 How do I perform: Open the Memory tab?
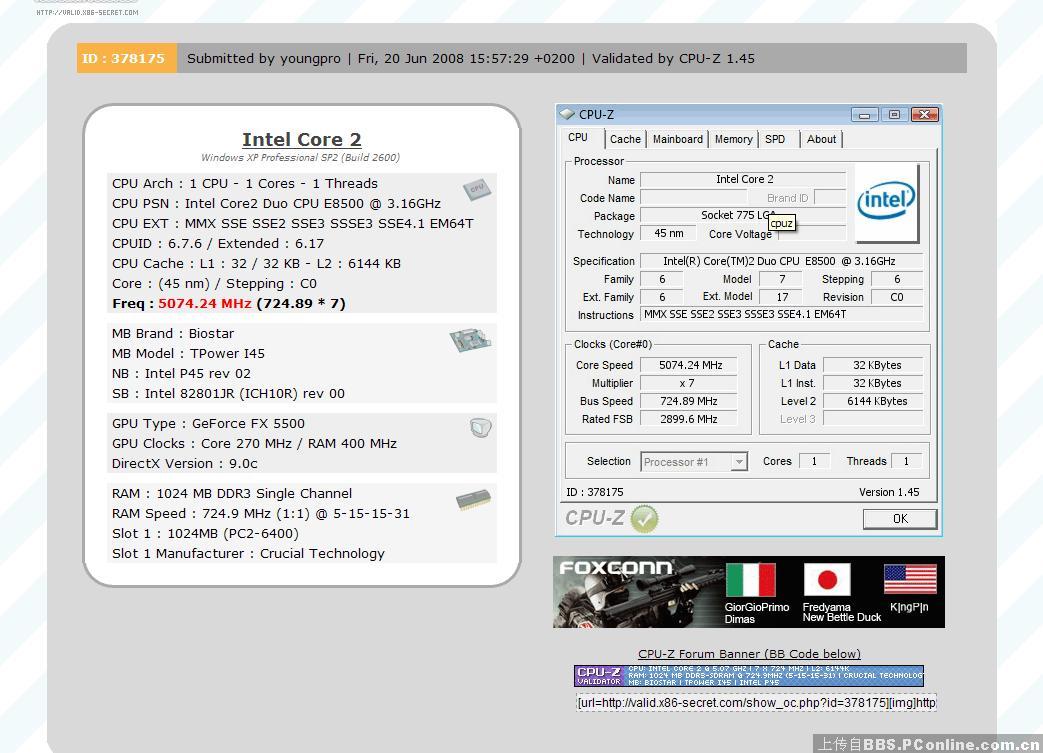(734, 139)
